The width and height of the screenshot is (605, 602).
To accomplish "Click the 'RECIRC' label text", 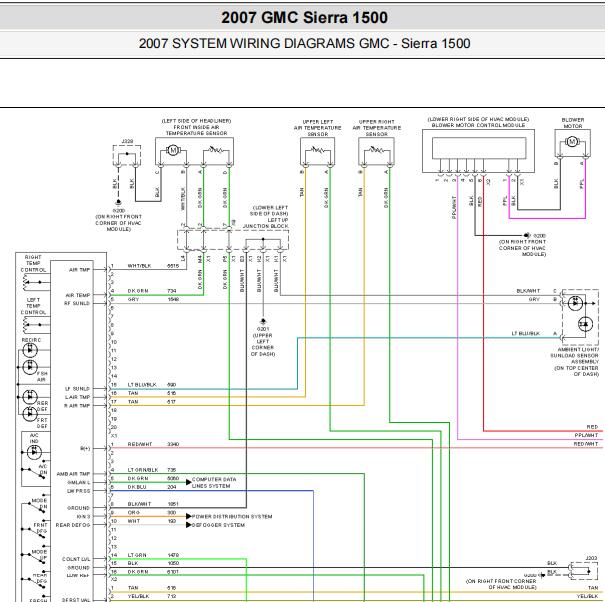I will coord(31,340).
